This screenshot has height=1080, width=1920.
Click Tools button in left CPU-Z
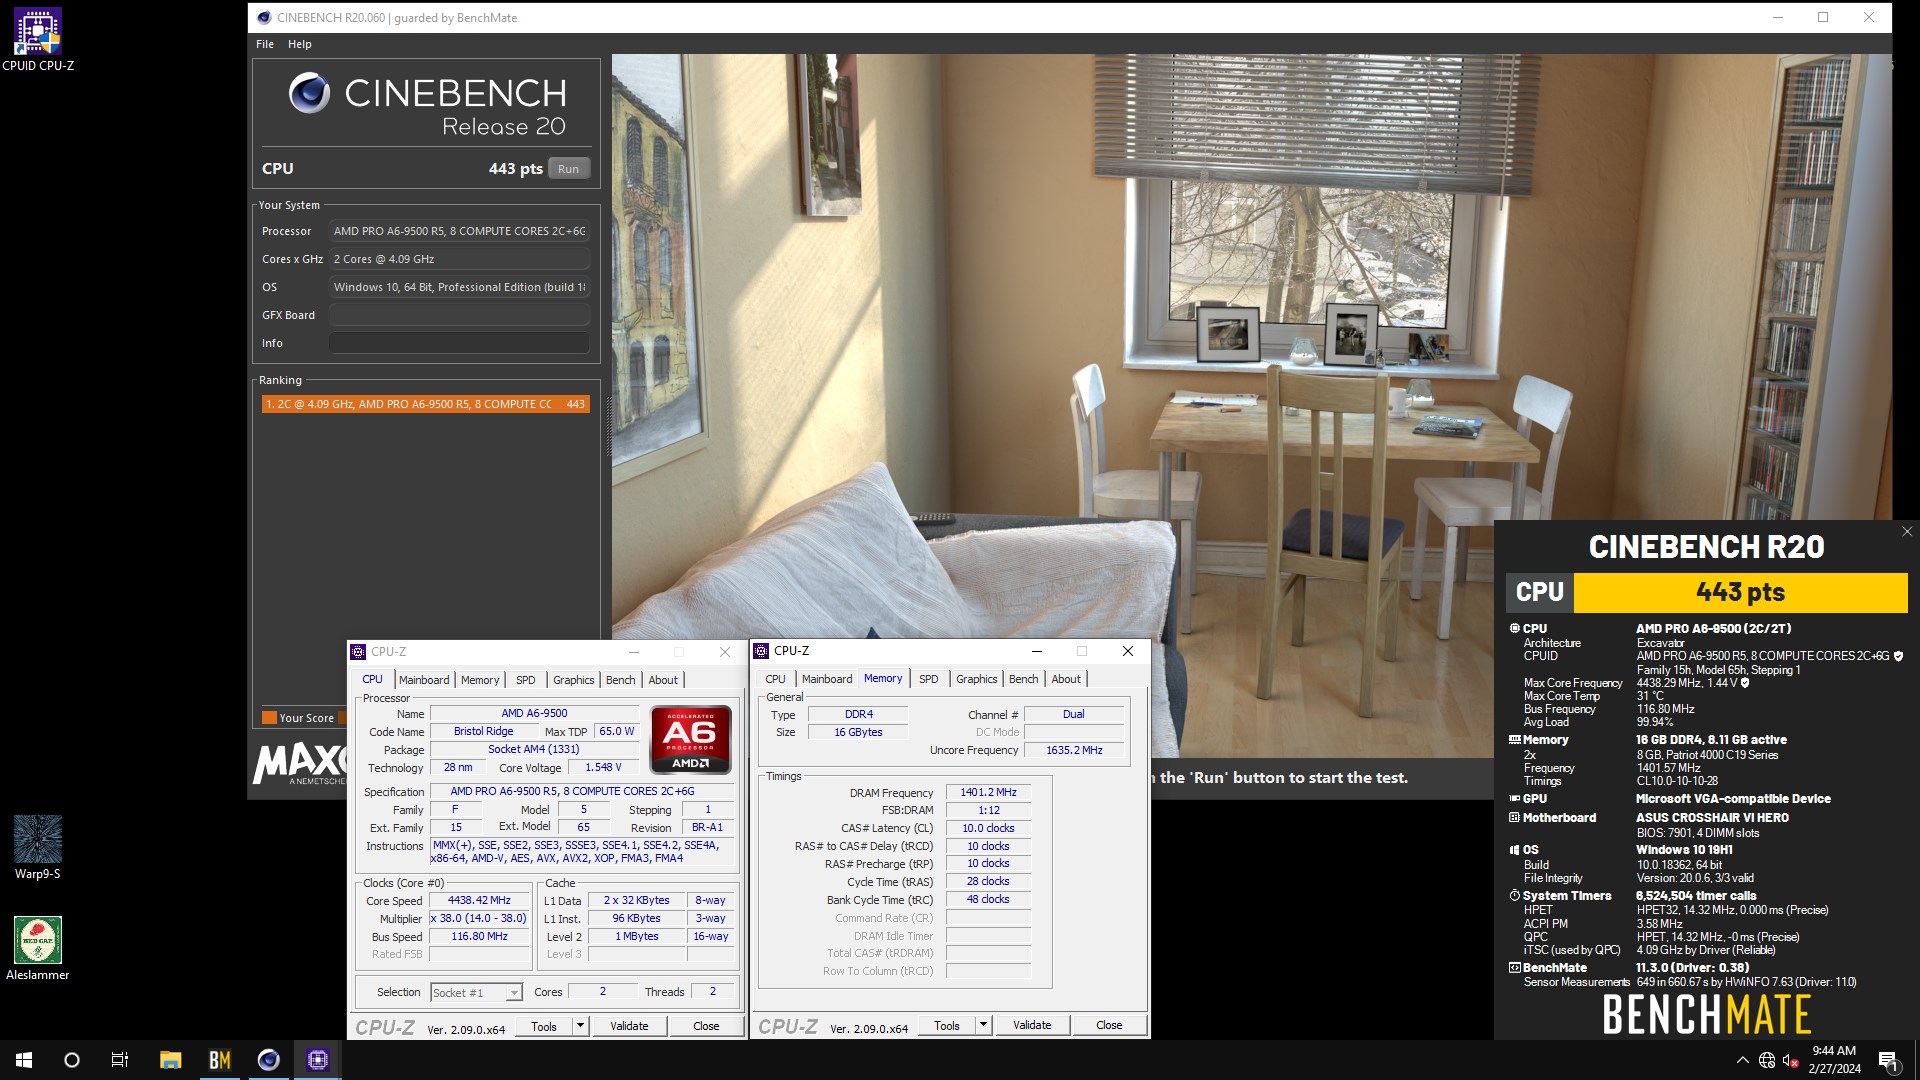click(x=544, y=1027)
